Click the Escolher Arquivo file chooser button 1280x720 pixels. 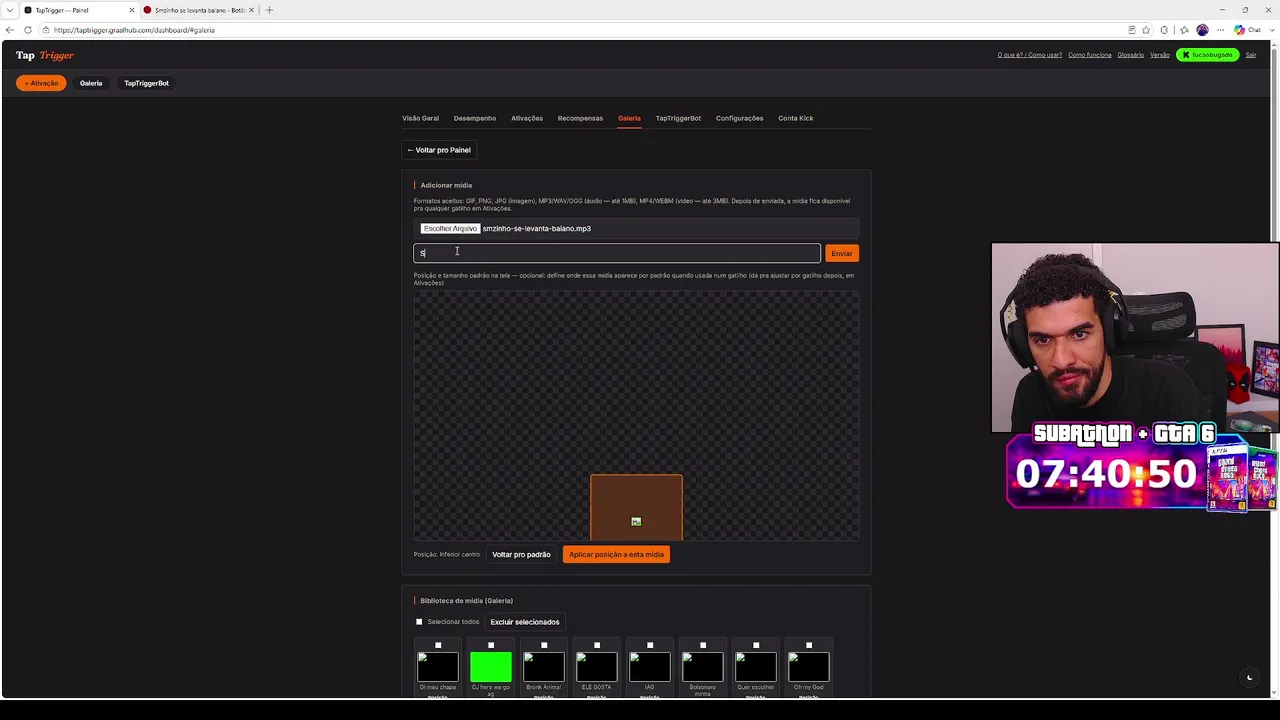coord(450,228)
